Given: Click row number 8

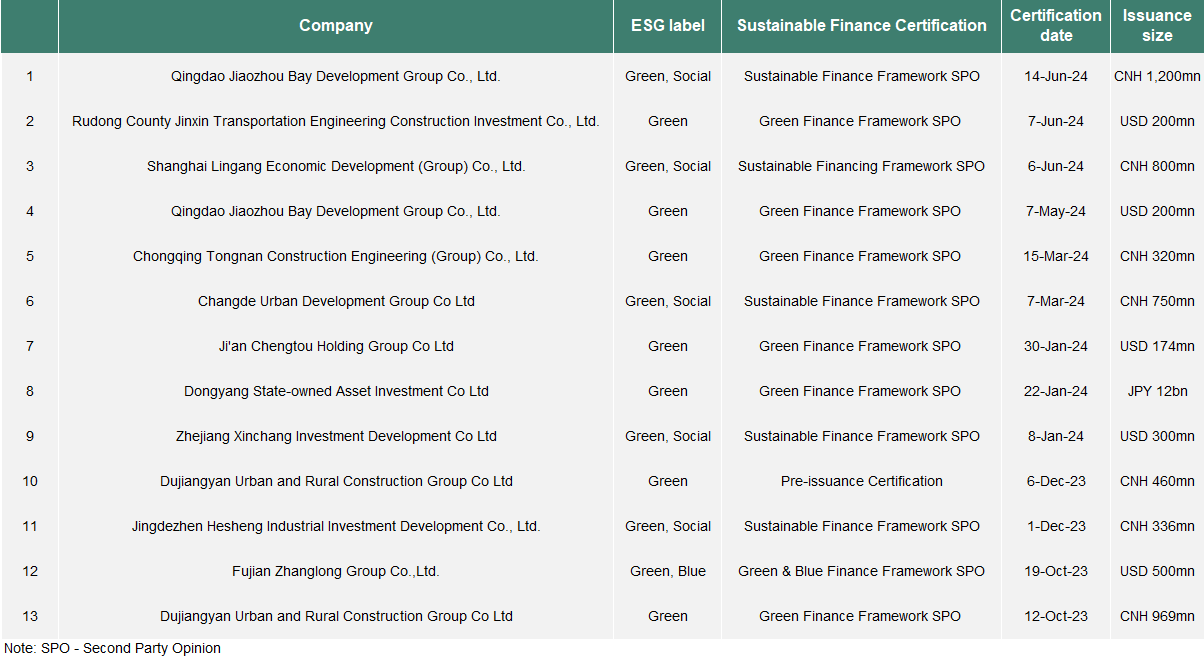Looking at the screenshot, I should click(30, 391).
